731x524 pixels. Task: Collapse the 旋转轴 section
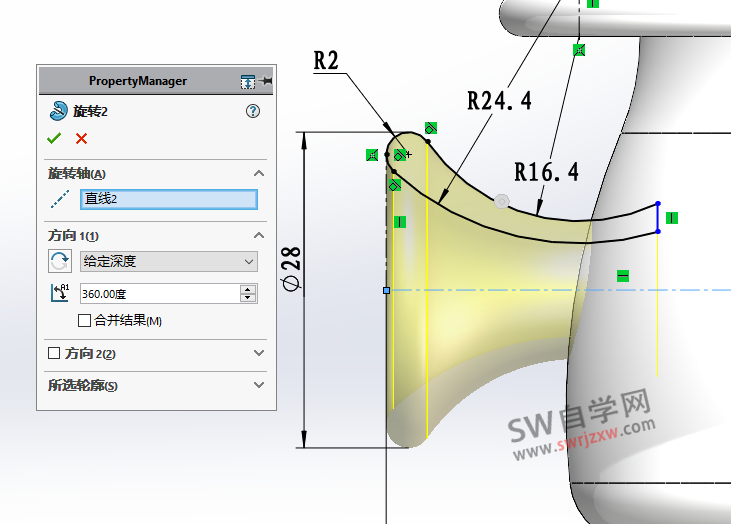(x=259, y=174)
